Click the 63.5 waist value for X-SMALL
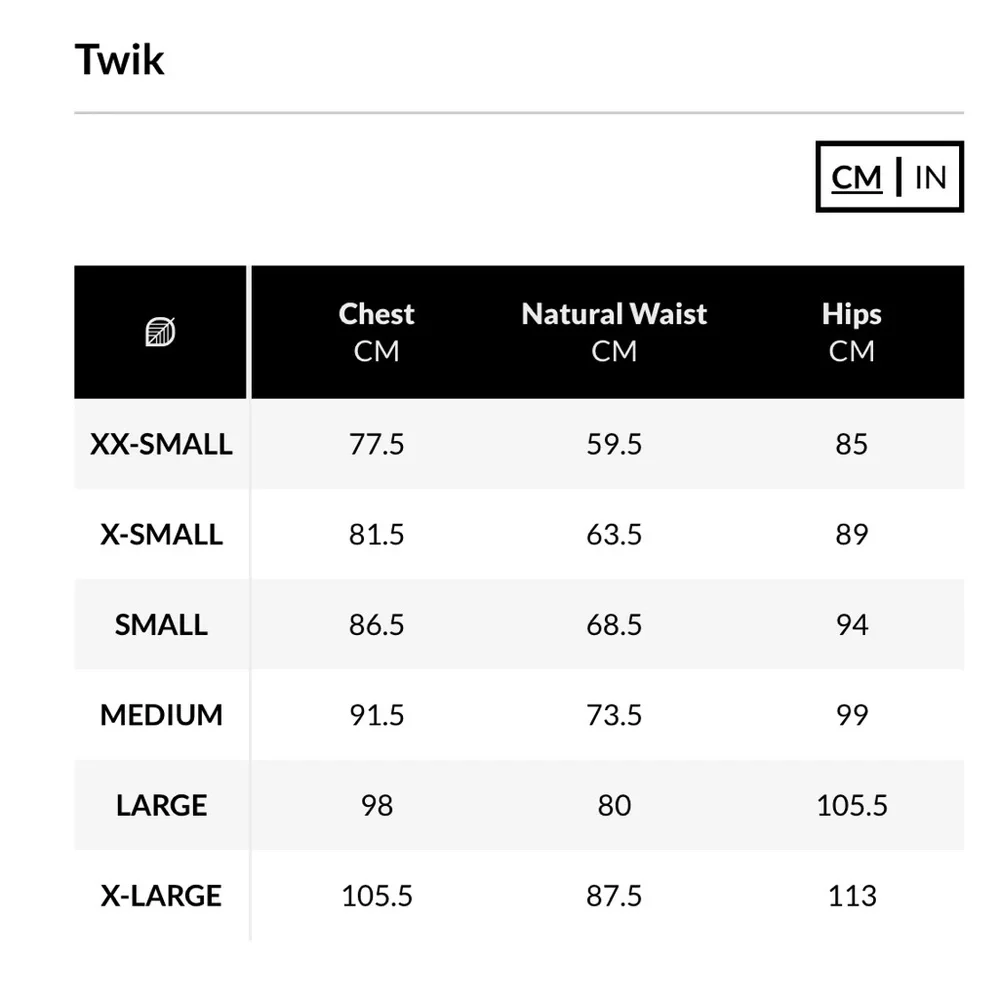The height and width of the screenshot is (1000, 1000). 614,534
